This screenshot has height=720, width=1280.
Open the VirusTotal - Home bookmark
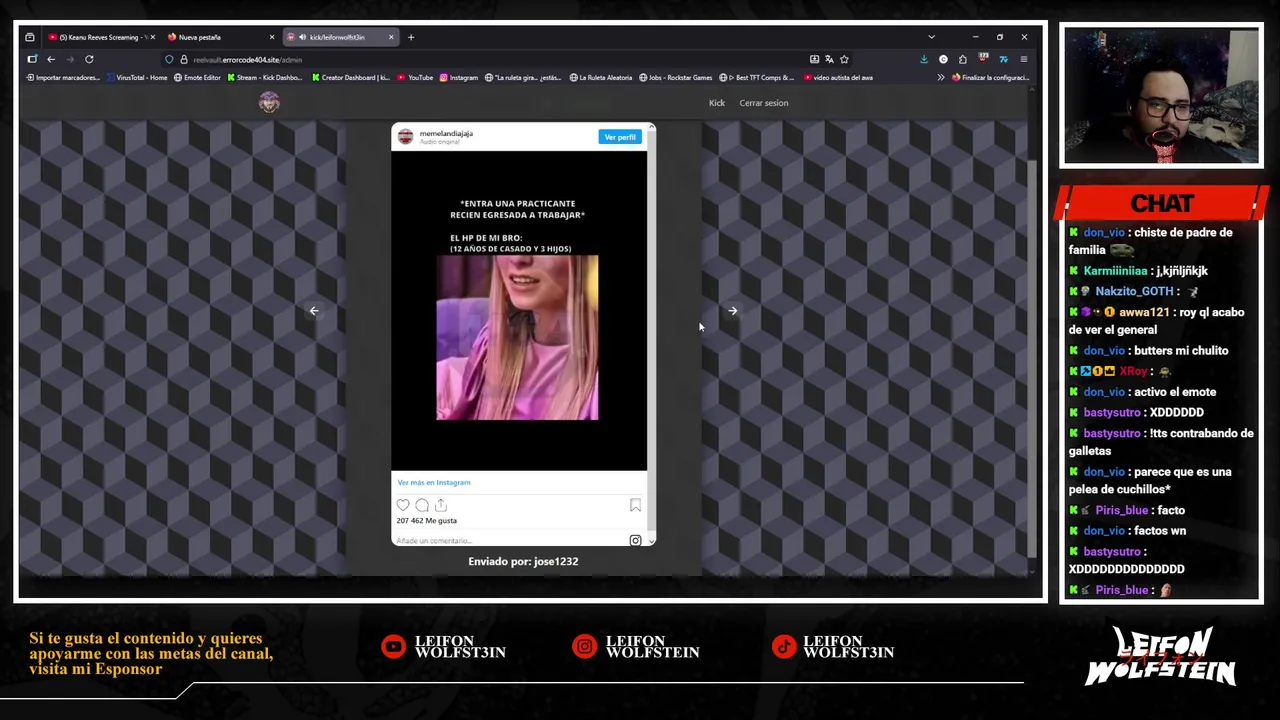click(136, 77)
